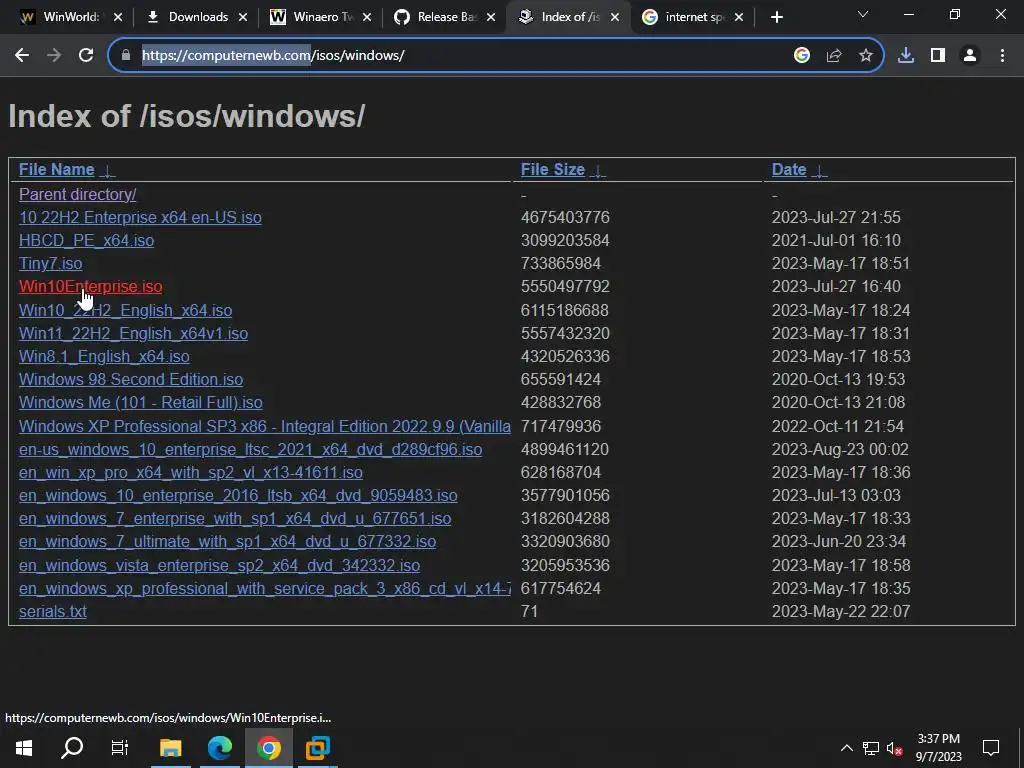Download Windows 98 Second Edition.iso
Image resolution: width=1024 pixels, height=768 pixels.
click(x=131, y=379)
